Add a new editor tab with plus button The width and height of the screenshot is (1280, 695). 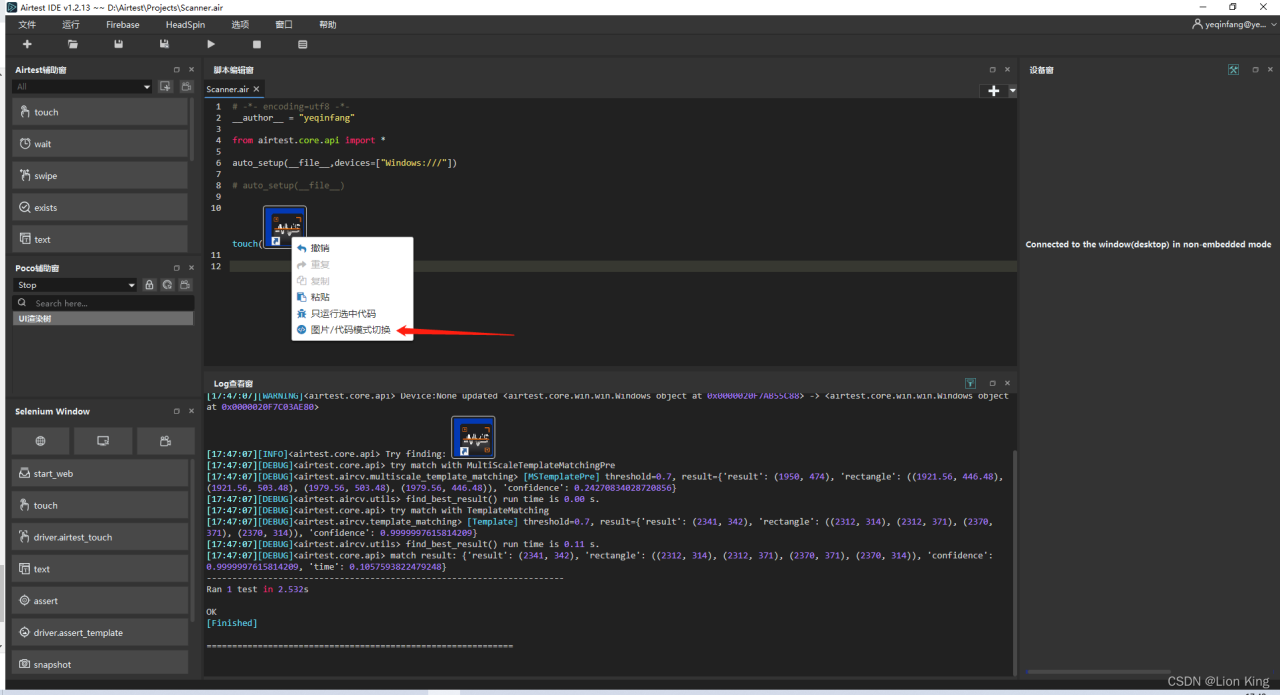click(993, 91)
